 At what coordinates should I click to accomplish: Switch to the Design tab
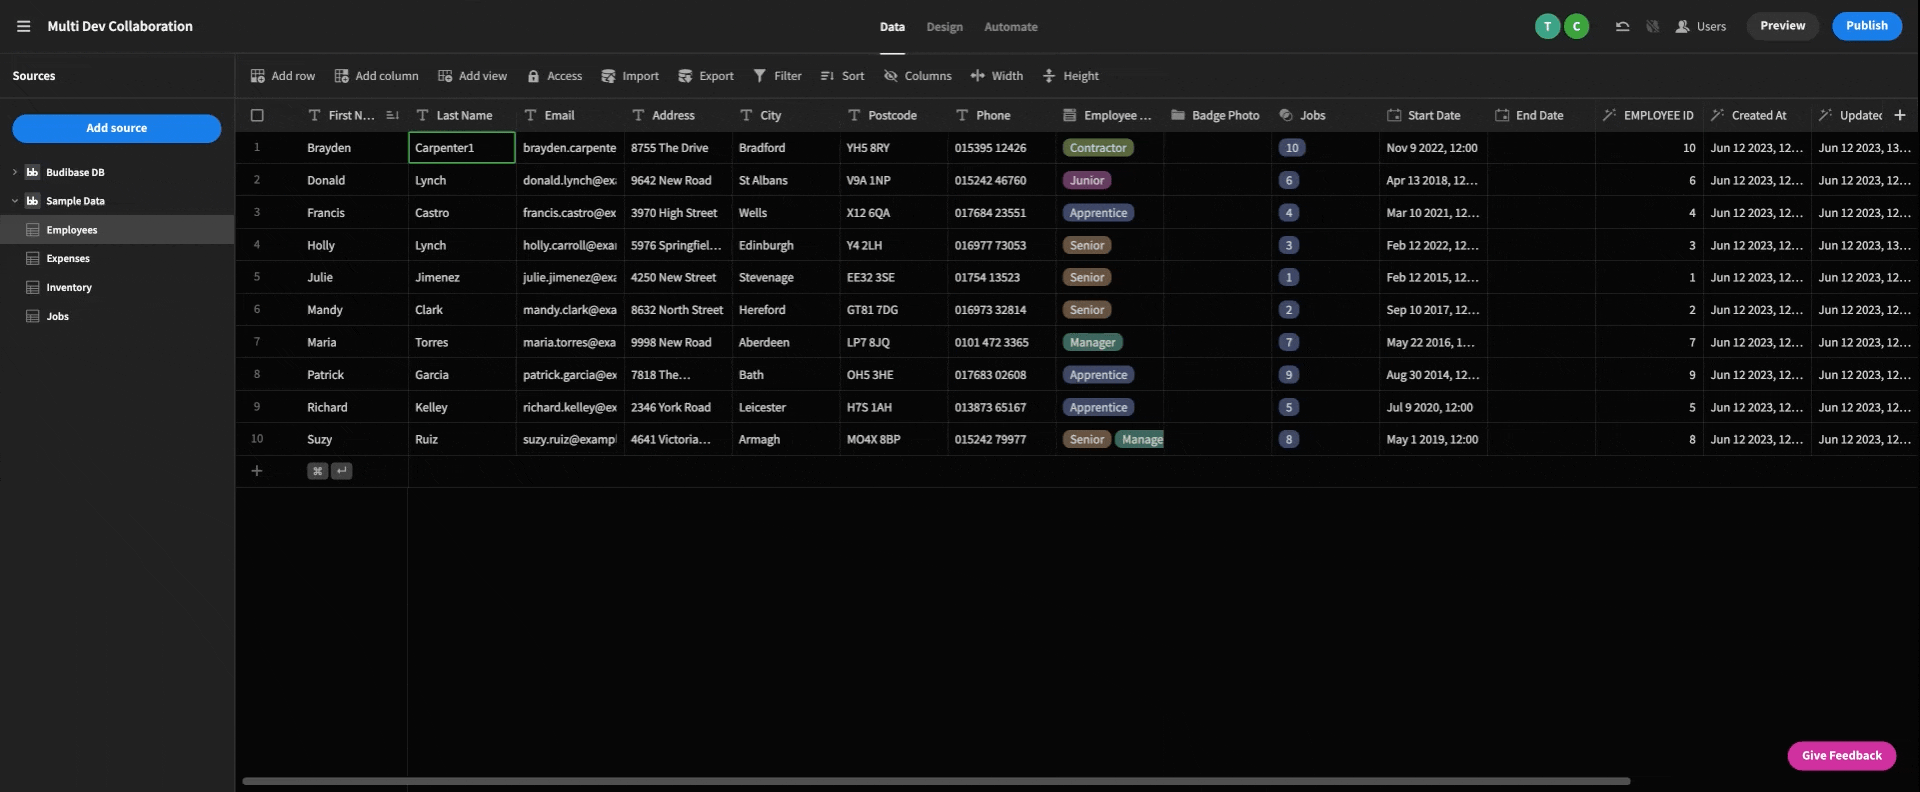tap(944, 27)
